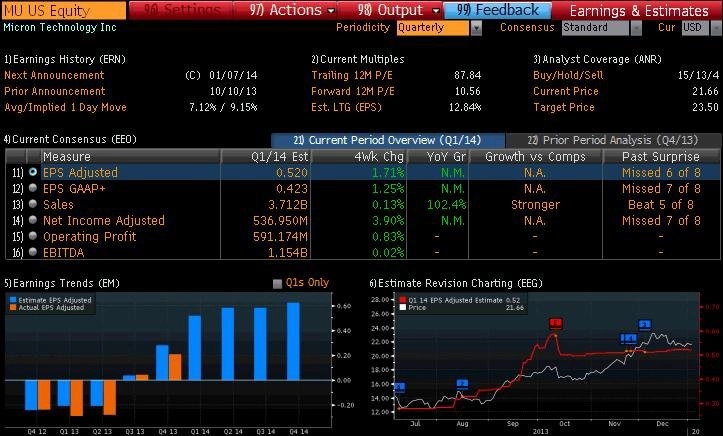
Task: Open 5) Earnings Trends (EM) link
Action: click(x=62, y=283)
